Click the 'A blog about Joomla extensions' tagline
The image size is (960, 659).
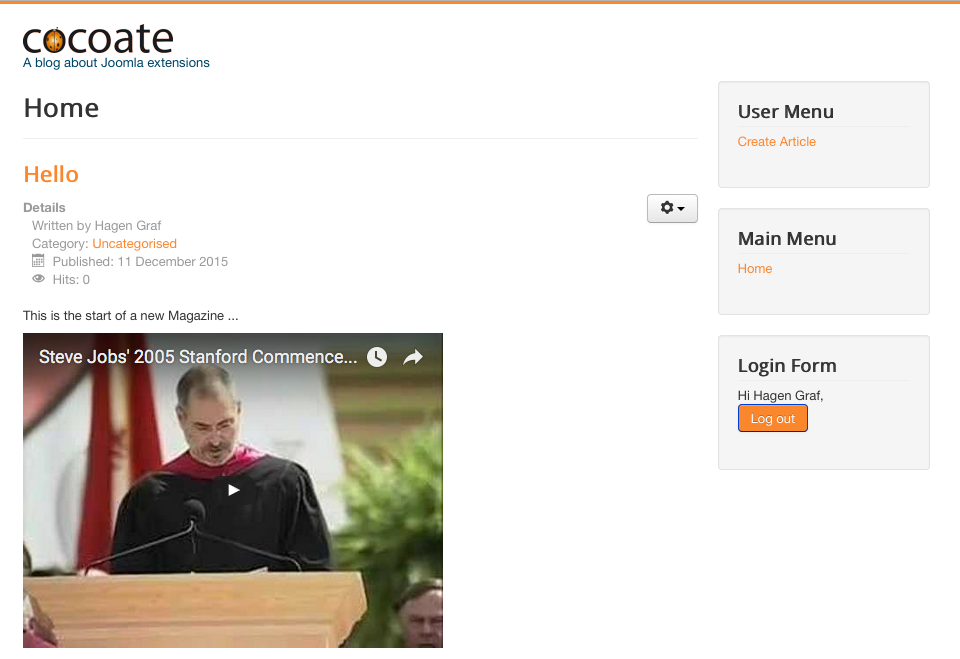pyautogui.click(x=116, y=62)
